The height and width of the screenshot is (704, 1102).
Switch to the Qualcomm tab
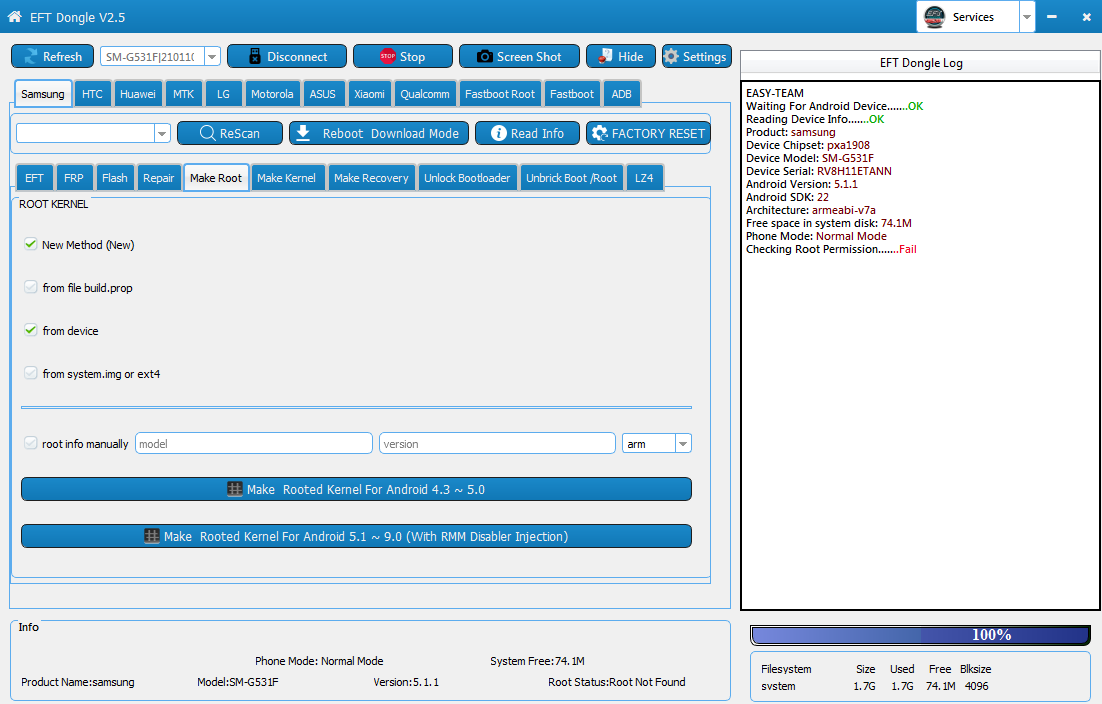tap(424, 93)
